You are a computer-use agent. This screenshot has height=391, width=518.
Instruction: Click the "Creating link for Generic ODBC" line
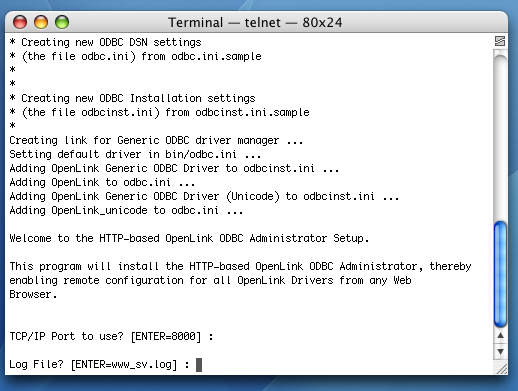point(156,140)
